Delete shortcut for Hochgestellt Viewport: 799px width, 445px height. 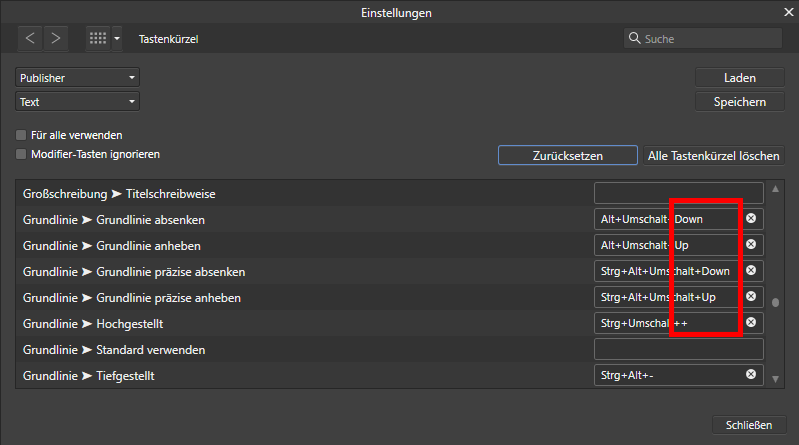751,323
